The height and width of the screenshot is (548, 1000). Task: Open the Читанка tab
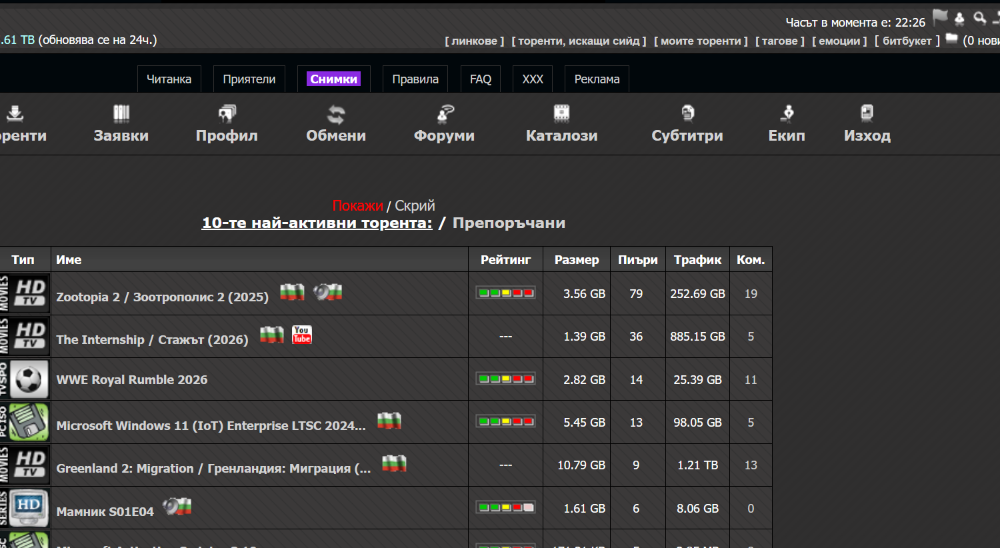[x=169, y=79]
